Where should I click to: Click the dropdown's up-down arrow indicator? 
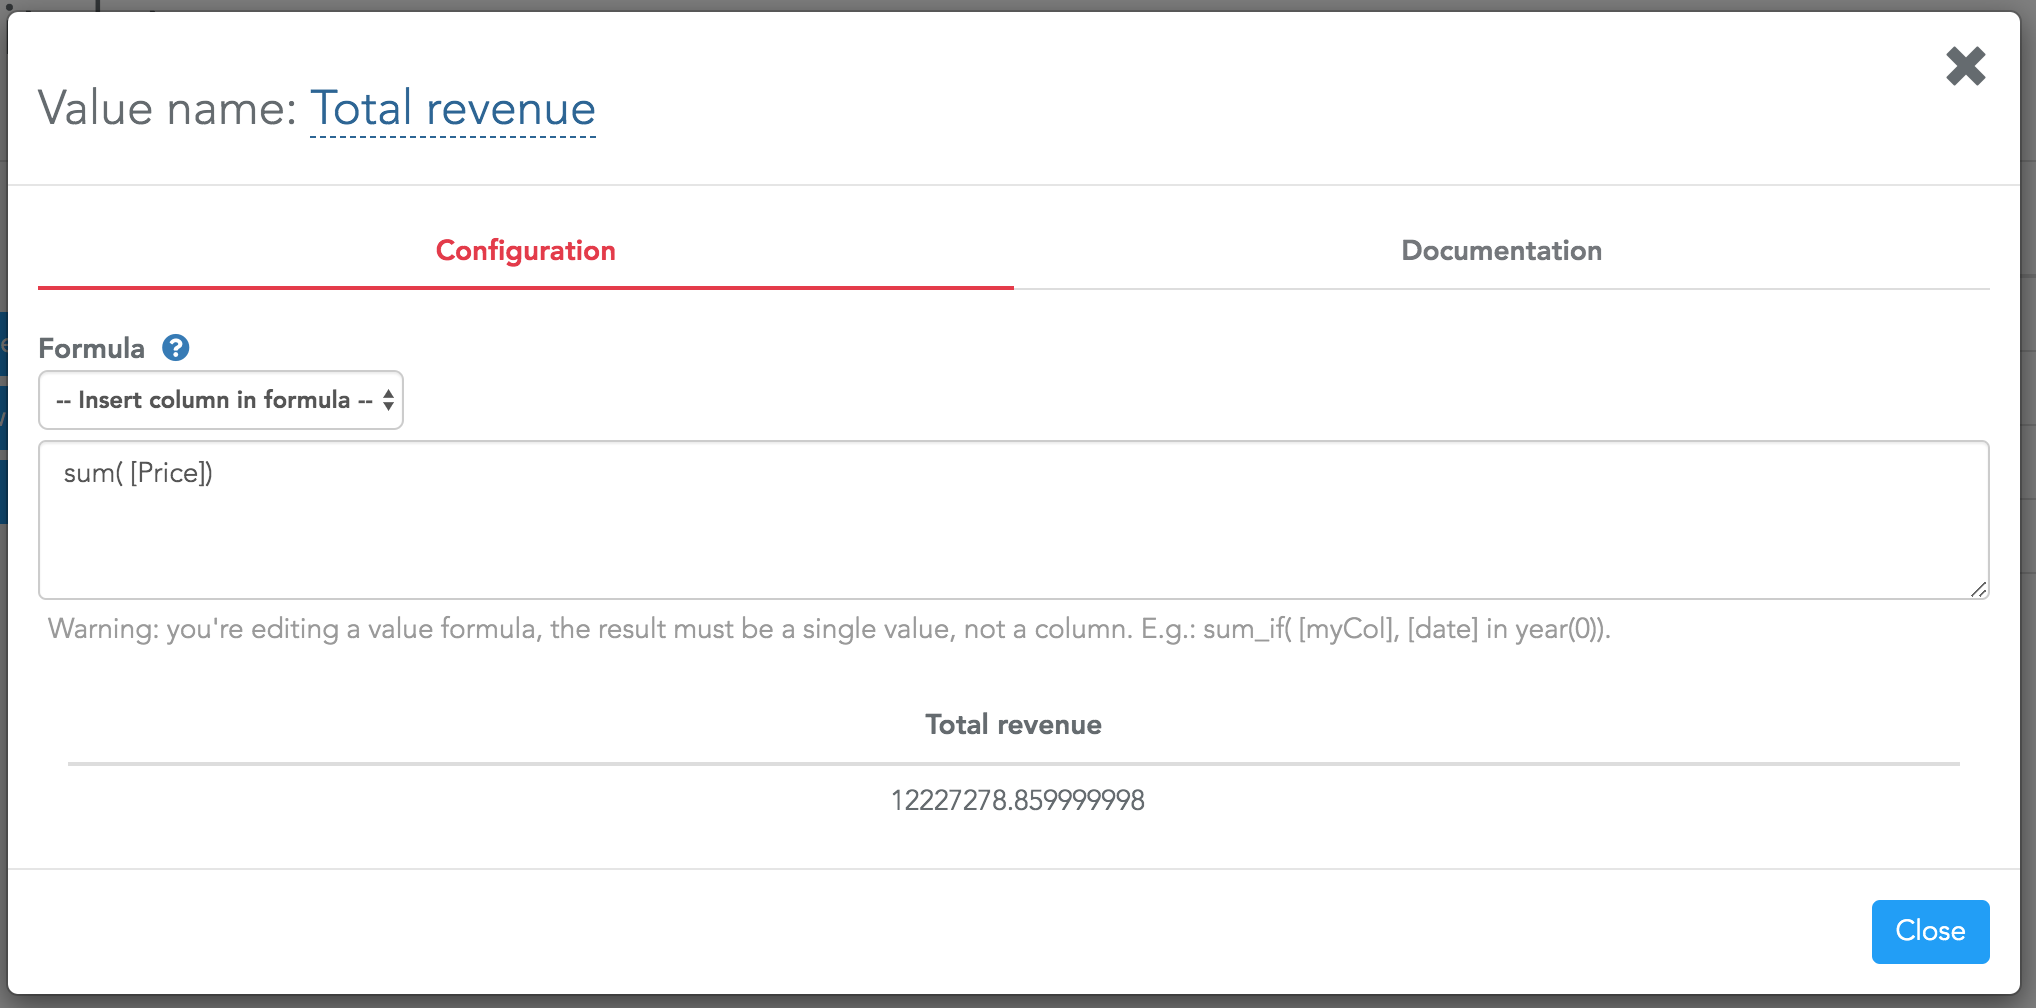(x=388, y=400)
